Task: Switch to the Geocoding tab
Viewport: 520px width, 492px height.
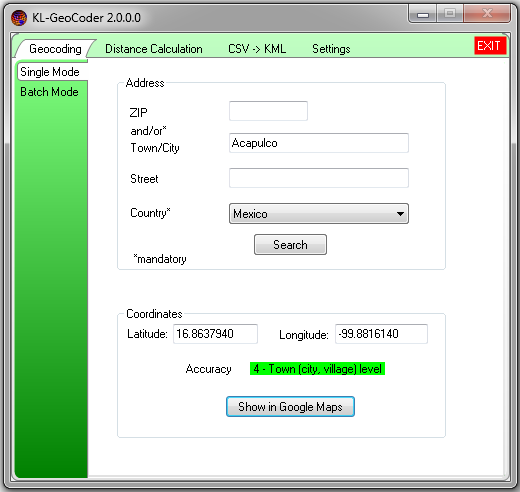Action: click(x=55, y=49)
